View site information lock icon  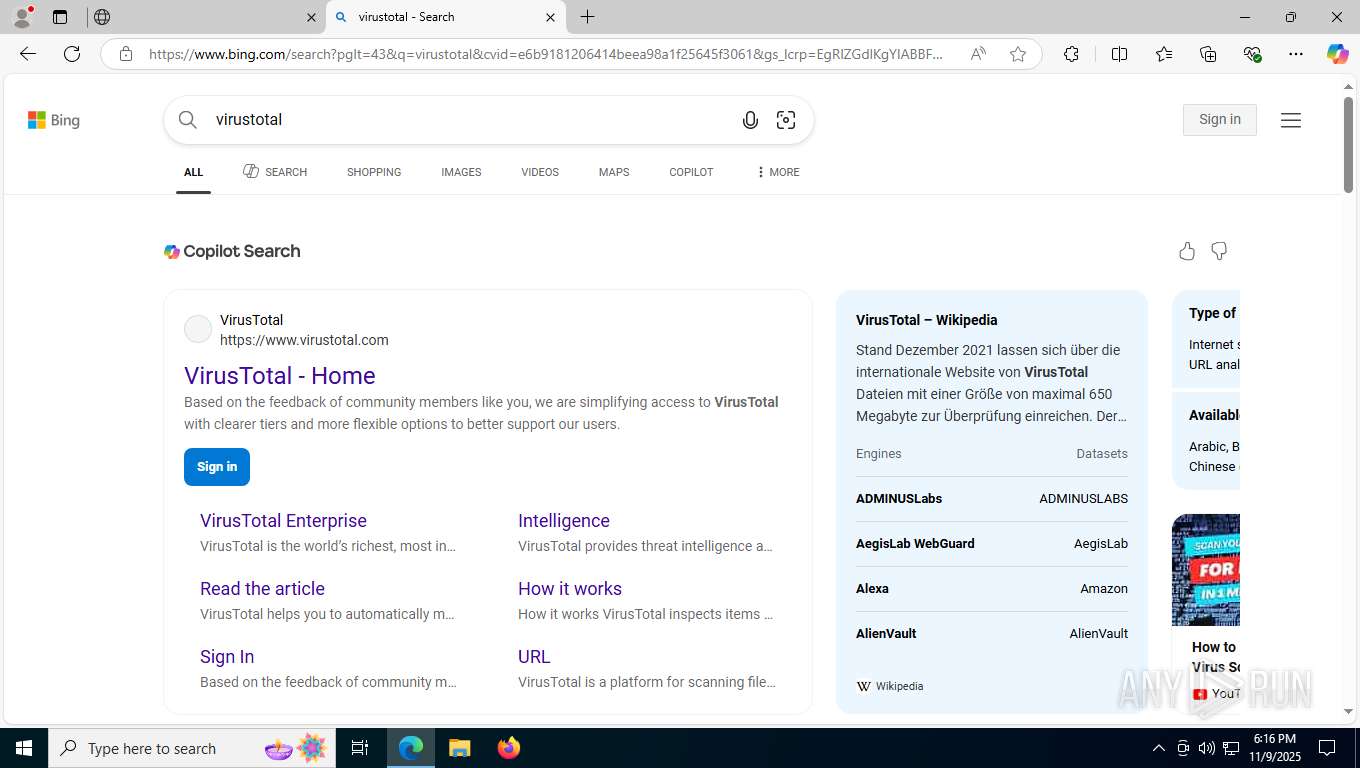coord(126,54)
